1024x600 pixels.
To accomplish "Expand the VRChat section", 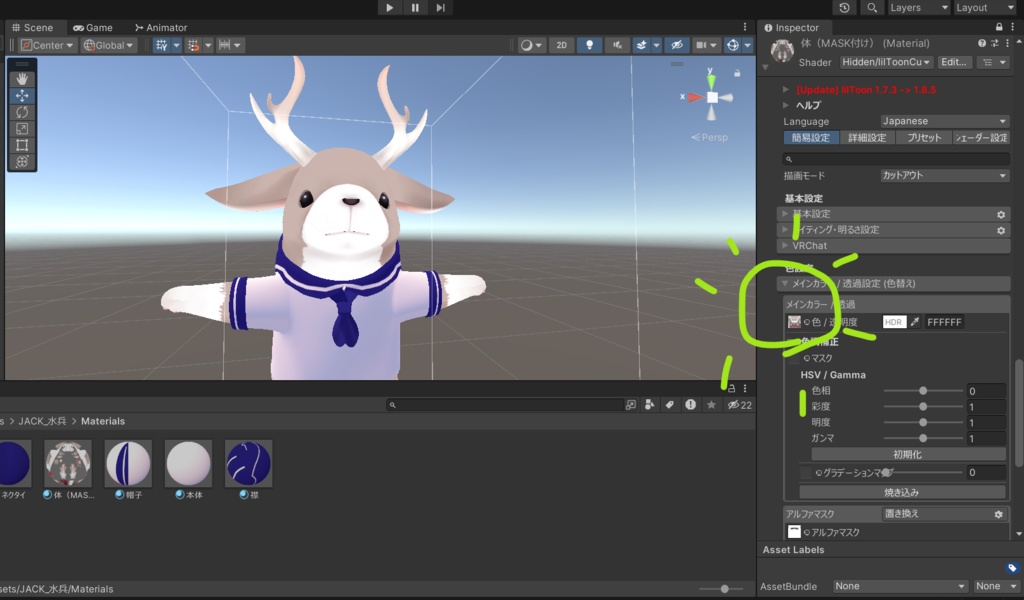I will 895,245.
